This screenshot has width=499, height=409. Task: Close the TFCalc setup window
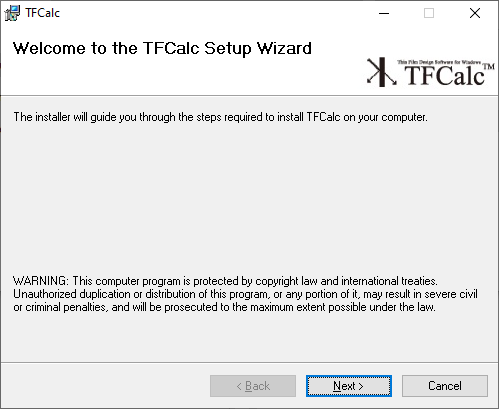click(x=475, y=13)
